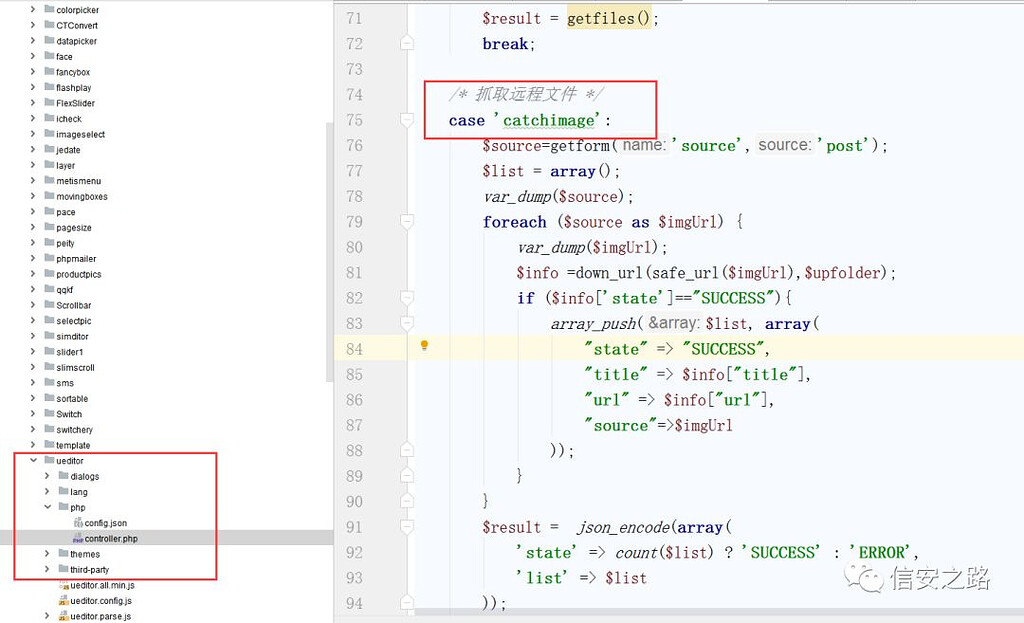Image resolution: width=1024 pixels, height=623 pixels.
Task: Fold the case block at line 75
Action: pyautogui.click(x=407, y=120)
